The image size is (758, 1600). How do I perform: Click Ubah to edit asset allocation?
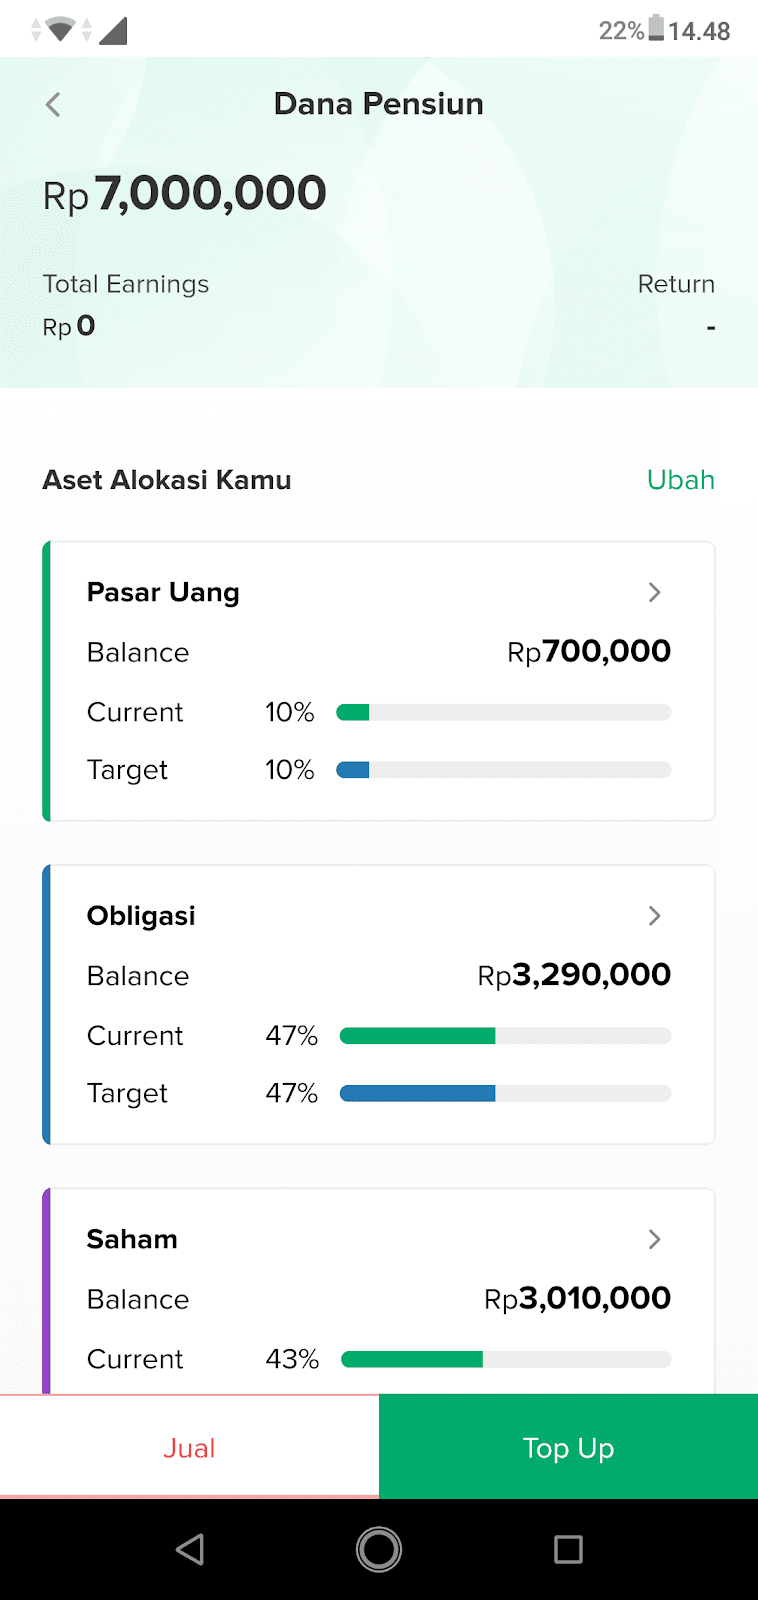(x=680, y=480)
